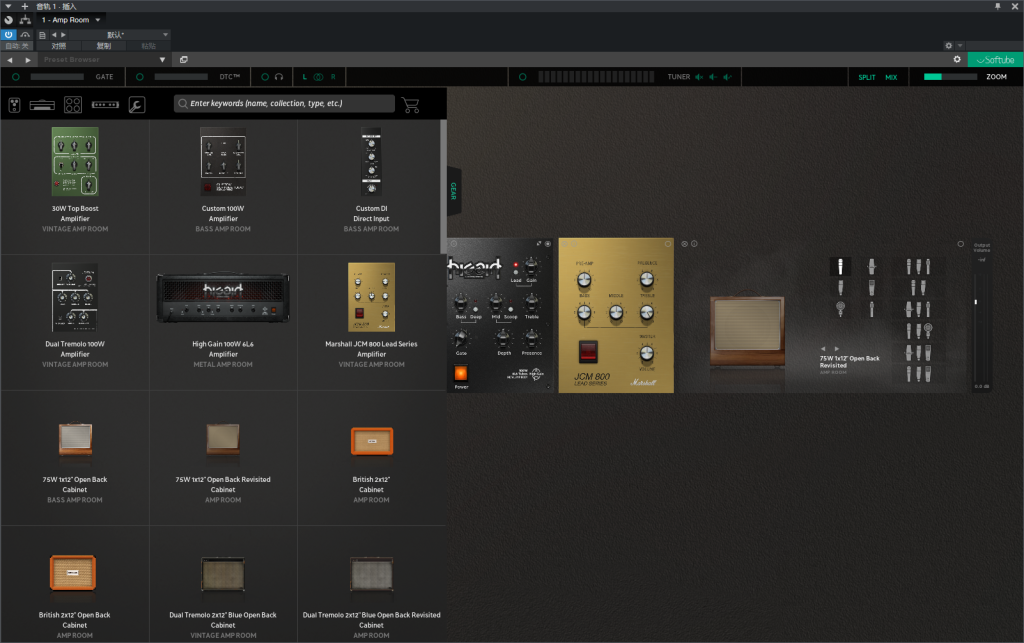This screenshot has width=1024, height=643.
Task: Click the GATE threshold slider bar
Action: pos(57,77)
